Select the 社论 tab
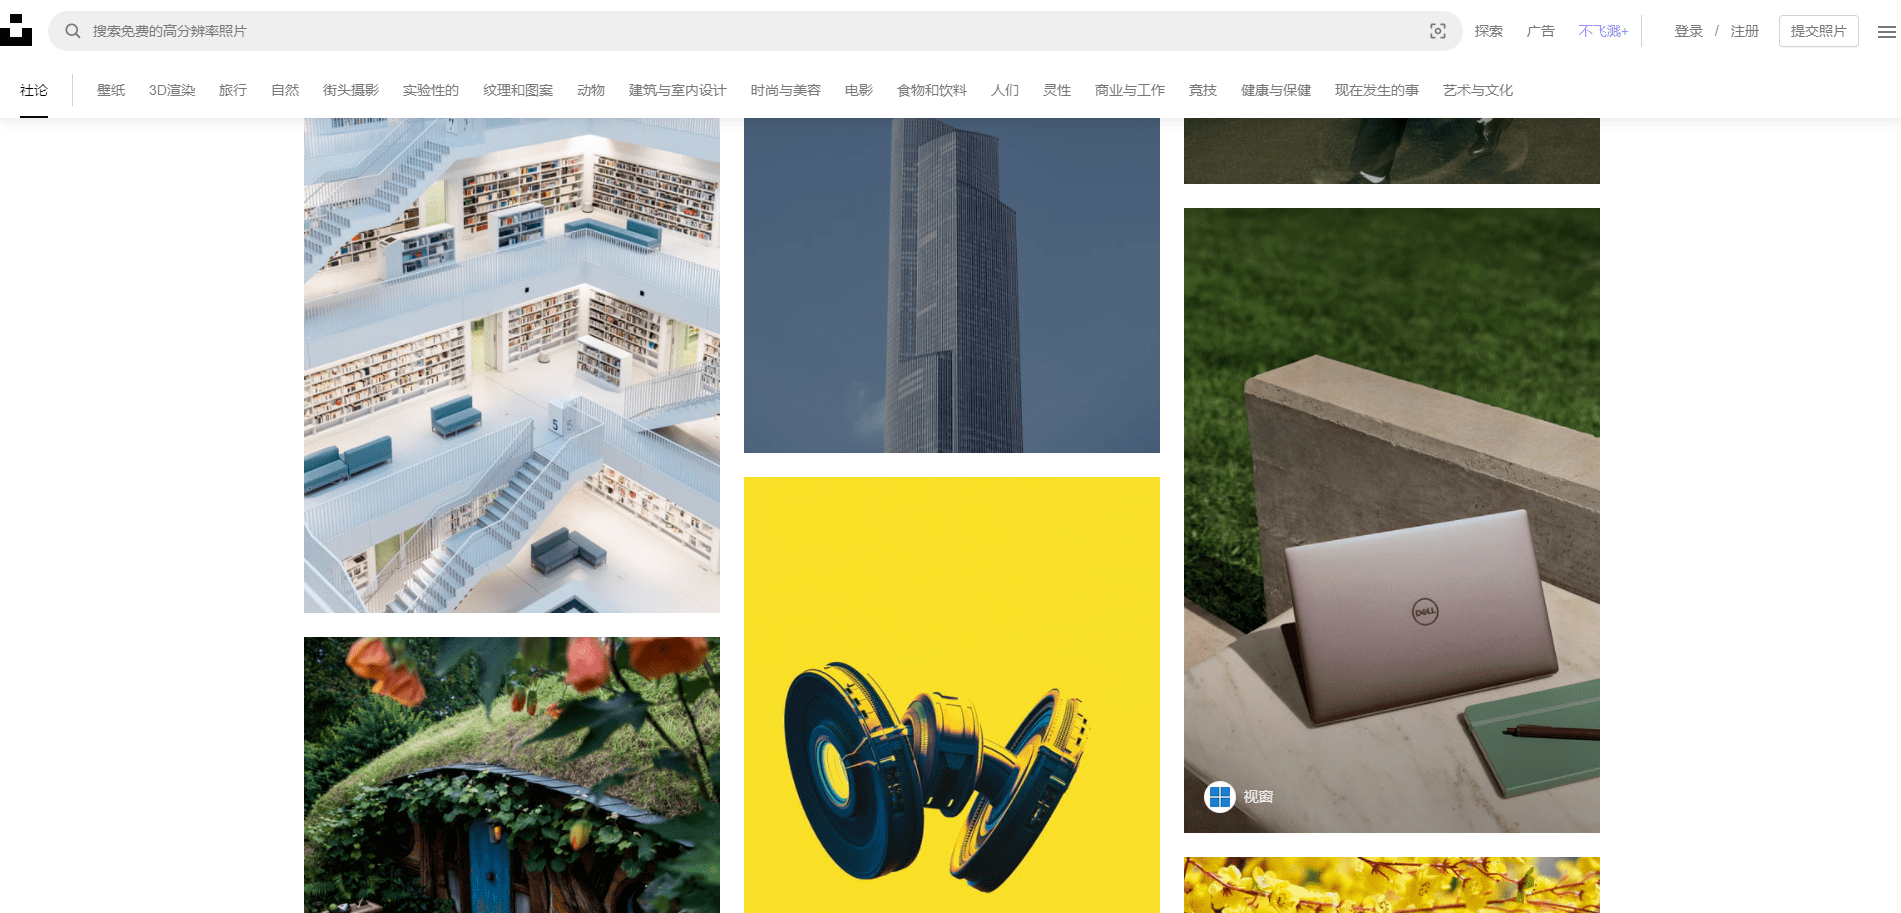The height and width of the screenshot is (913, 1901). [x=34, y=90]
